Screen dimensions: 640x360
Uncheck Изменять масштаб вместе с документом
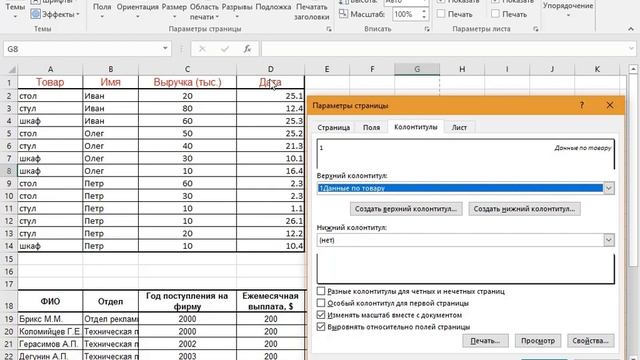point(321,315)
